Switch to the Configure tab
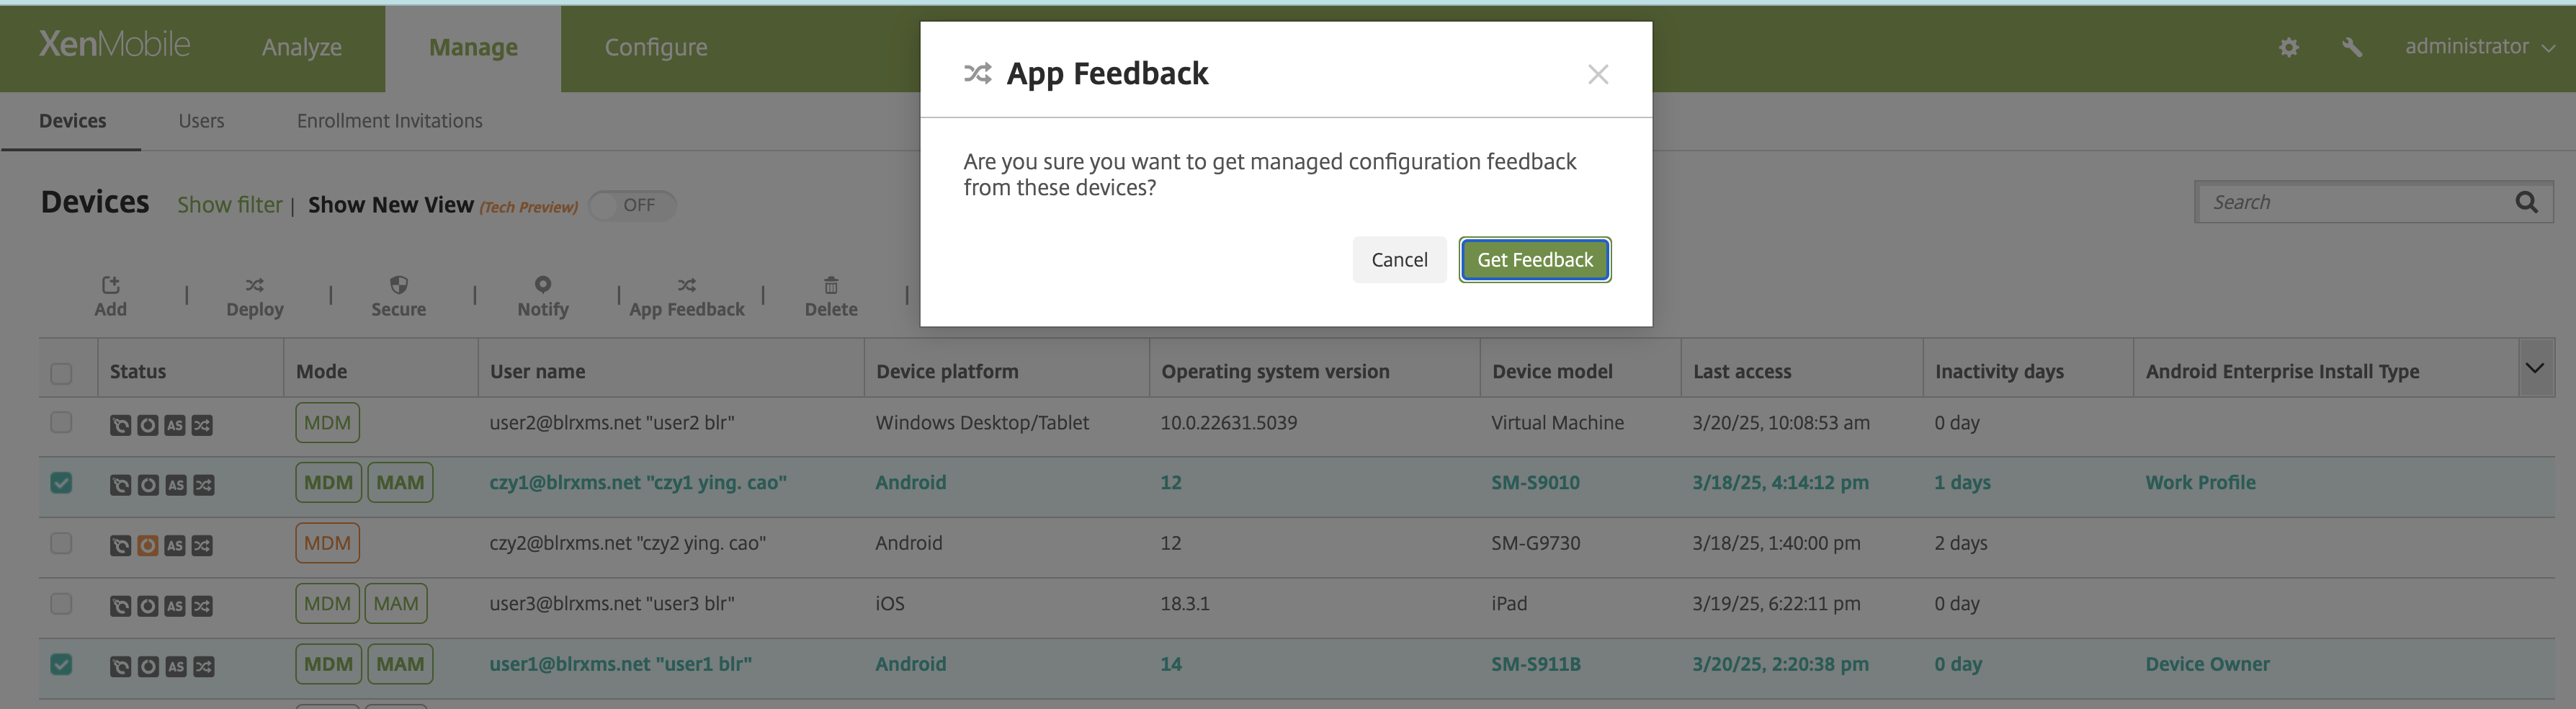 click(x=655, y=47)
